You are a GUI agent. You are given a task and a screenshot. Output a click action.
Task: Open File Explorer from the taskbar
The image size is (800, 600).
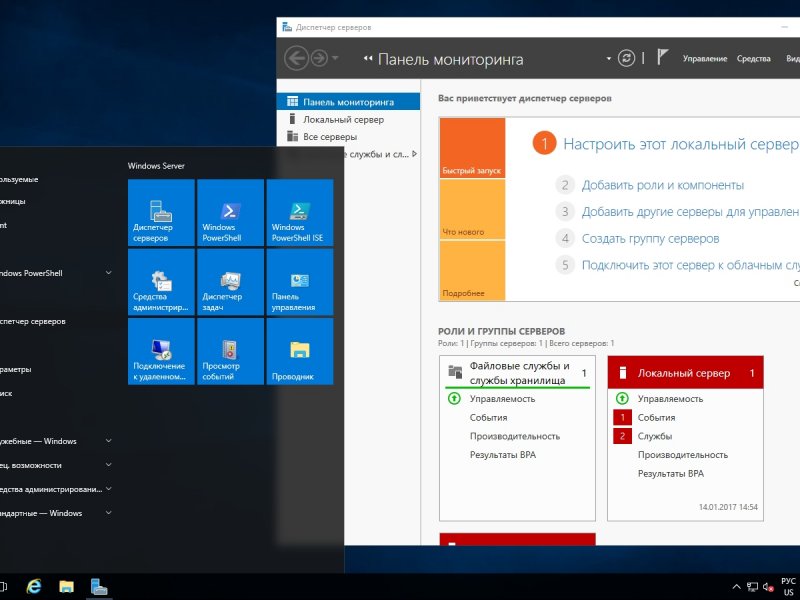pyautogui.click(x=66, y=587)
